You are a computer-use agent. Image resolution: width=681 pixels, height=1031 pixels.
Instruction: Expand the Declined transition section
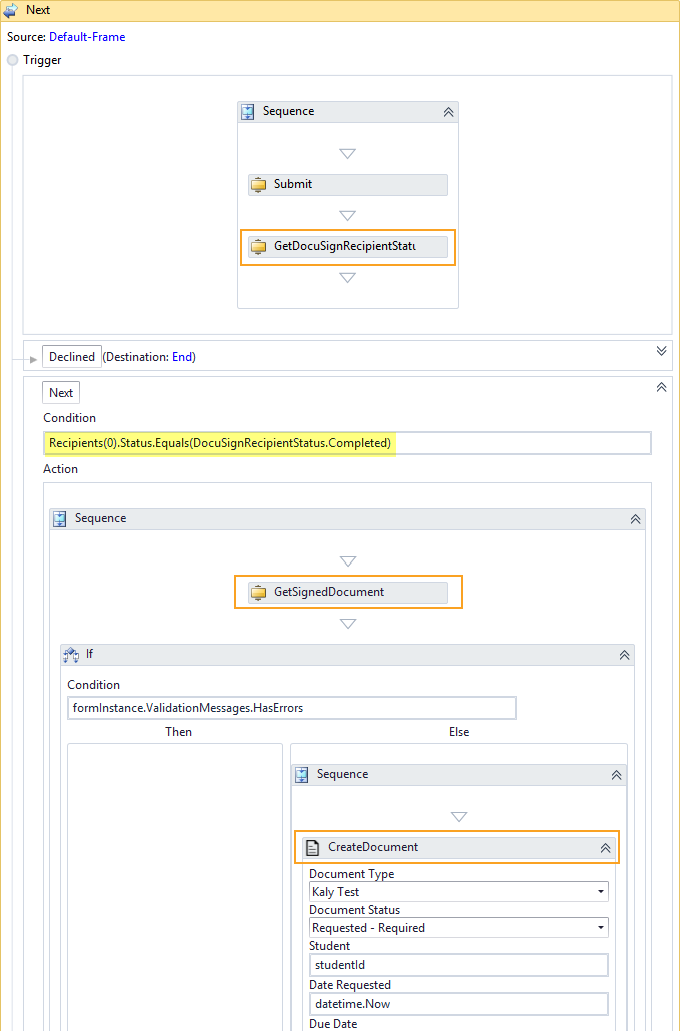click(x=660, y=351)
